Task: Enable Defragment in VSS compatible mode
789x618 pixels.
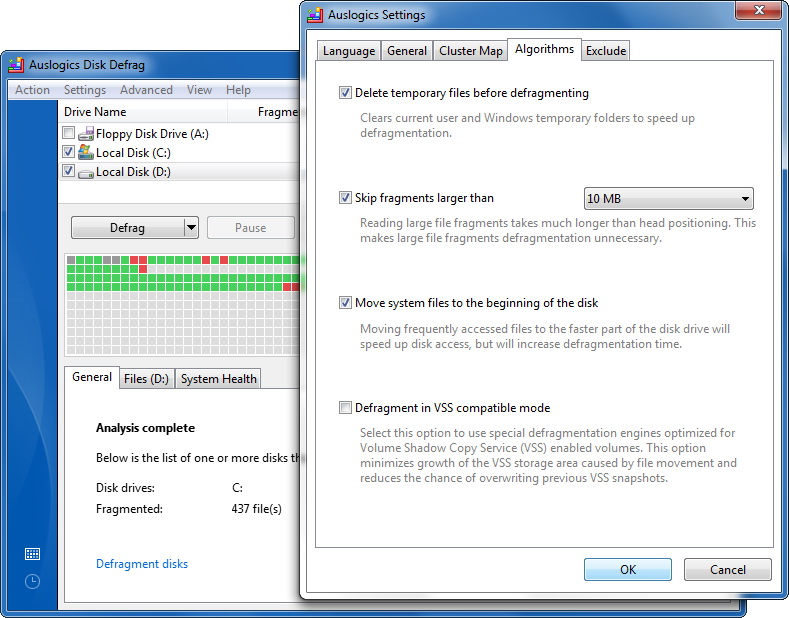Action: (x=345, y=408)
